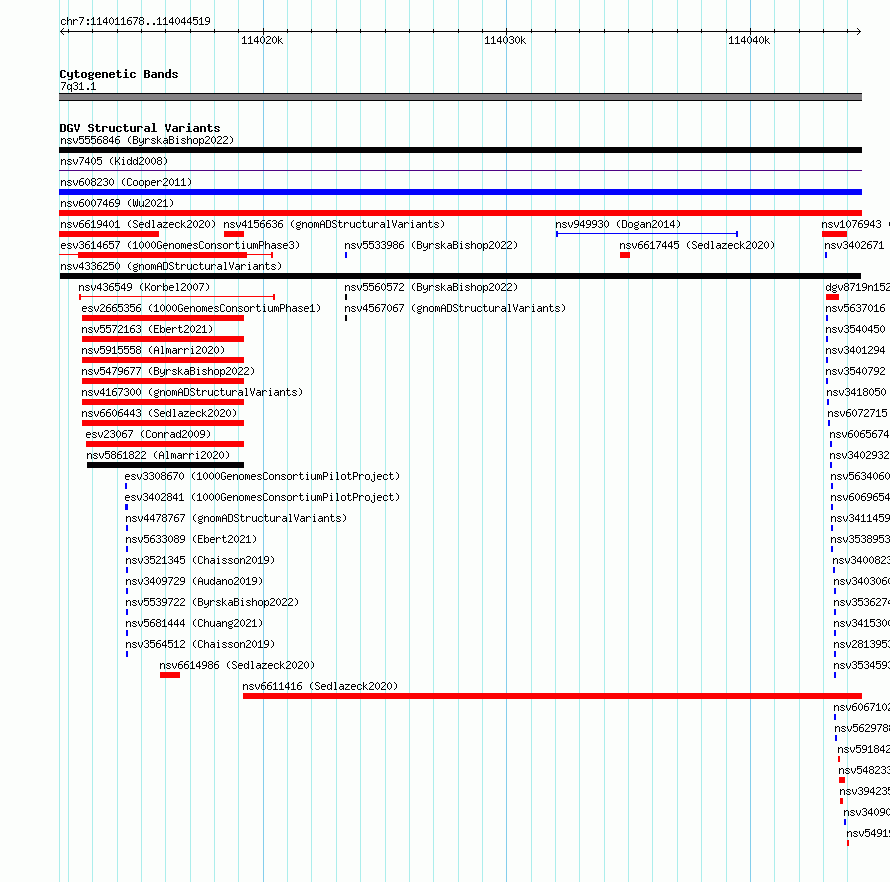Click nsv5539722 (ByrskaBishop2022) label
Screen dimensions: 890x882
pyautogui.click(x=212, y=602)
